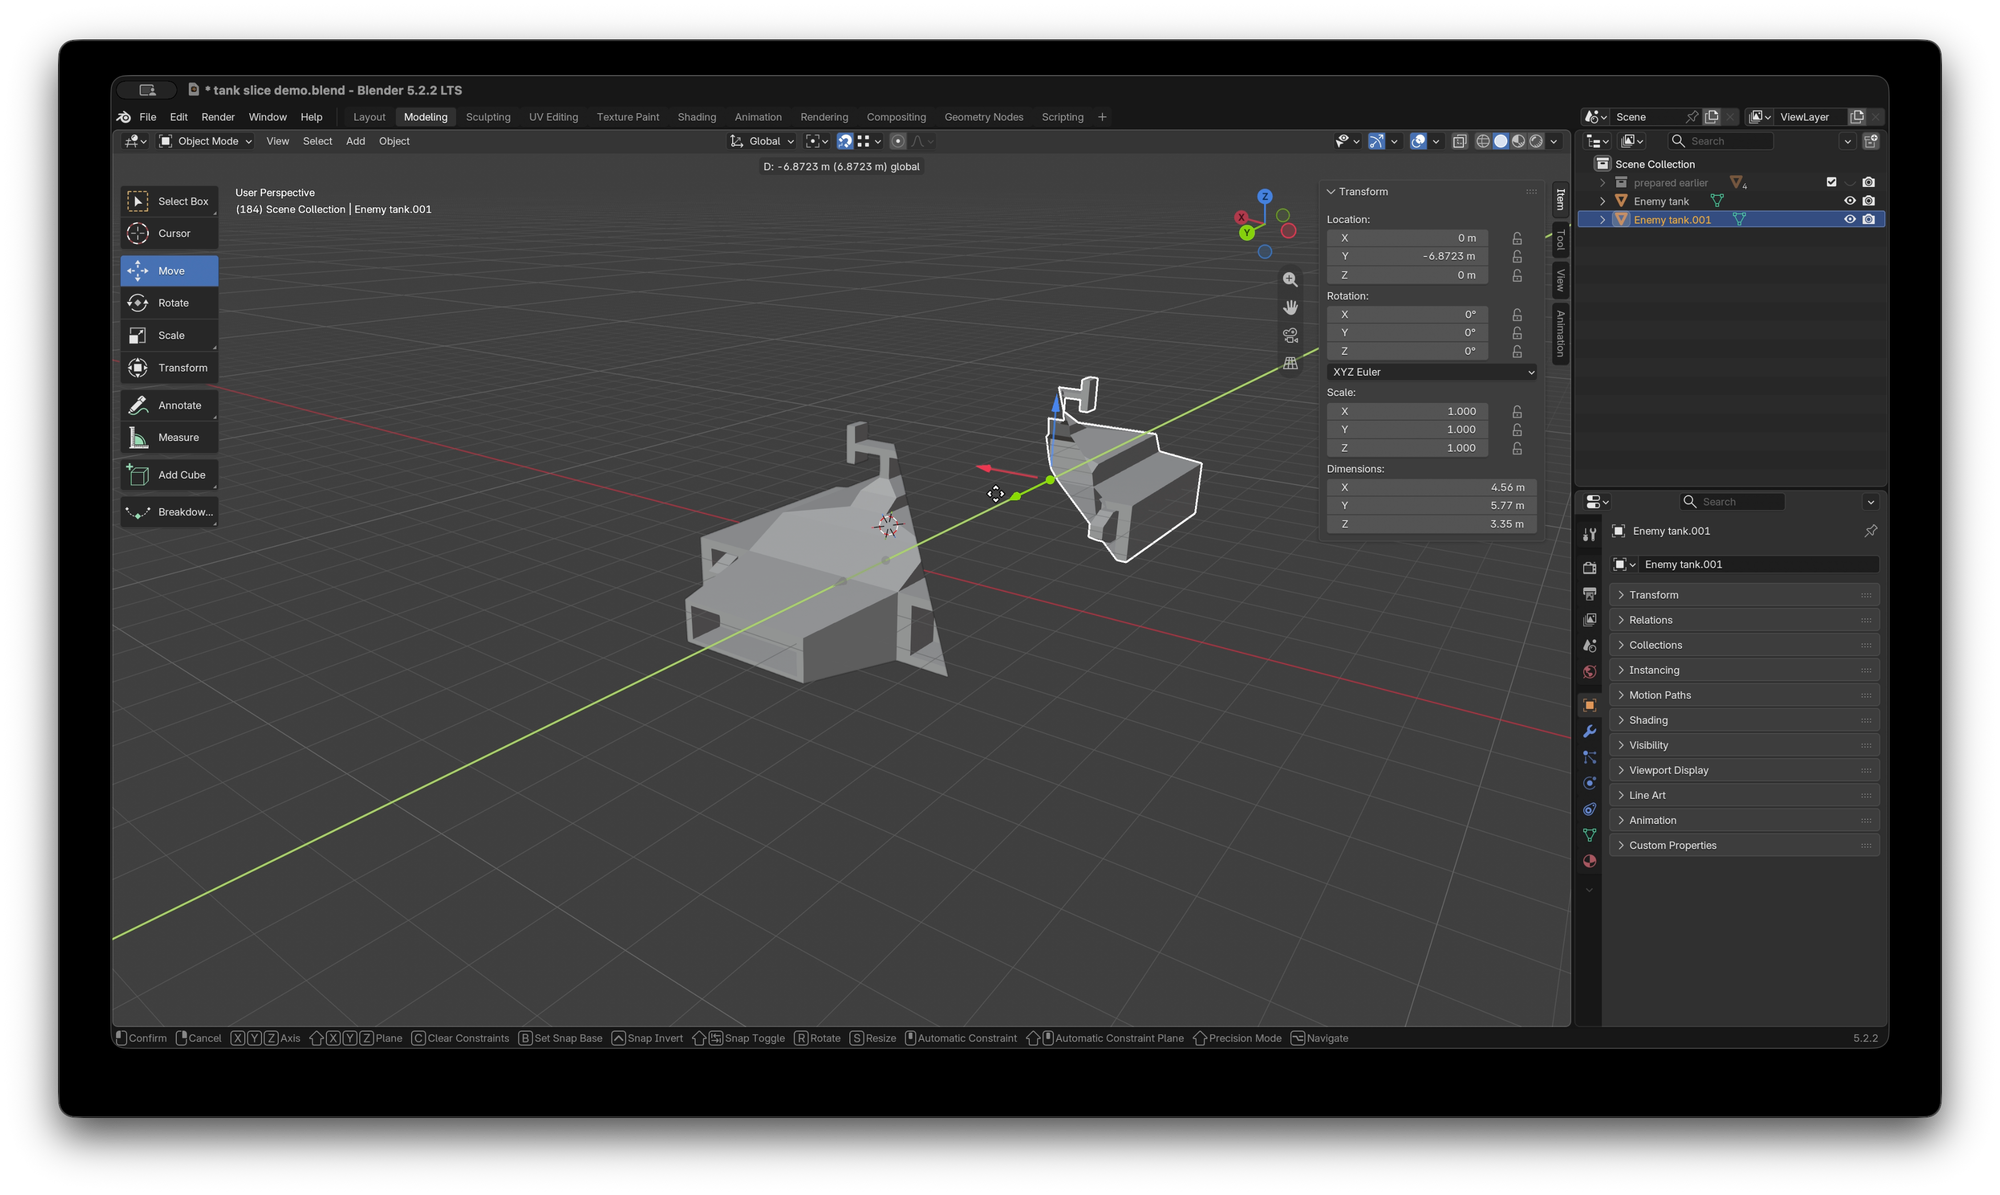Open the World properties tab icon

1589,672
